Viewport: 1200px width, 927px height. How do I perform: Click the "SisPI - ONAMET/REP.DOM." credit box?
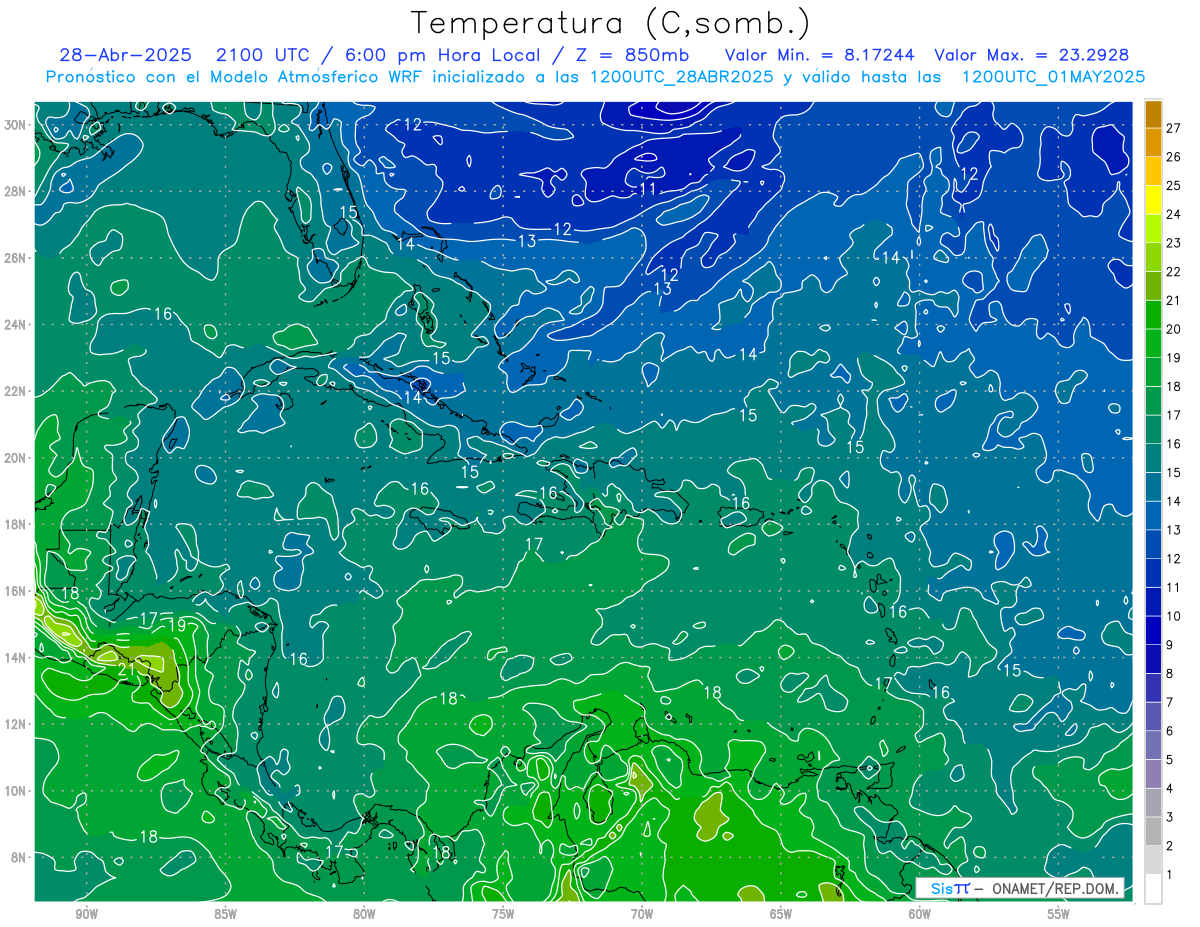click(1020, 888)
